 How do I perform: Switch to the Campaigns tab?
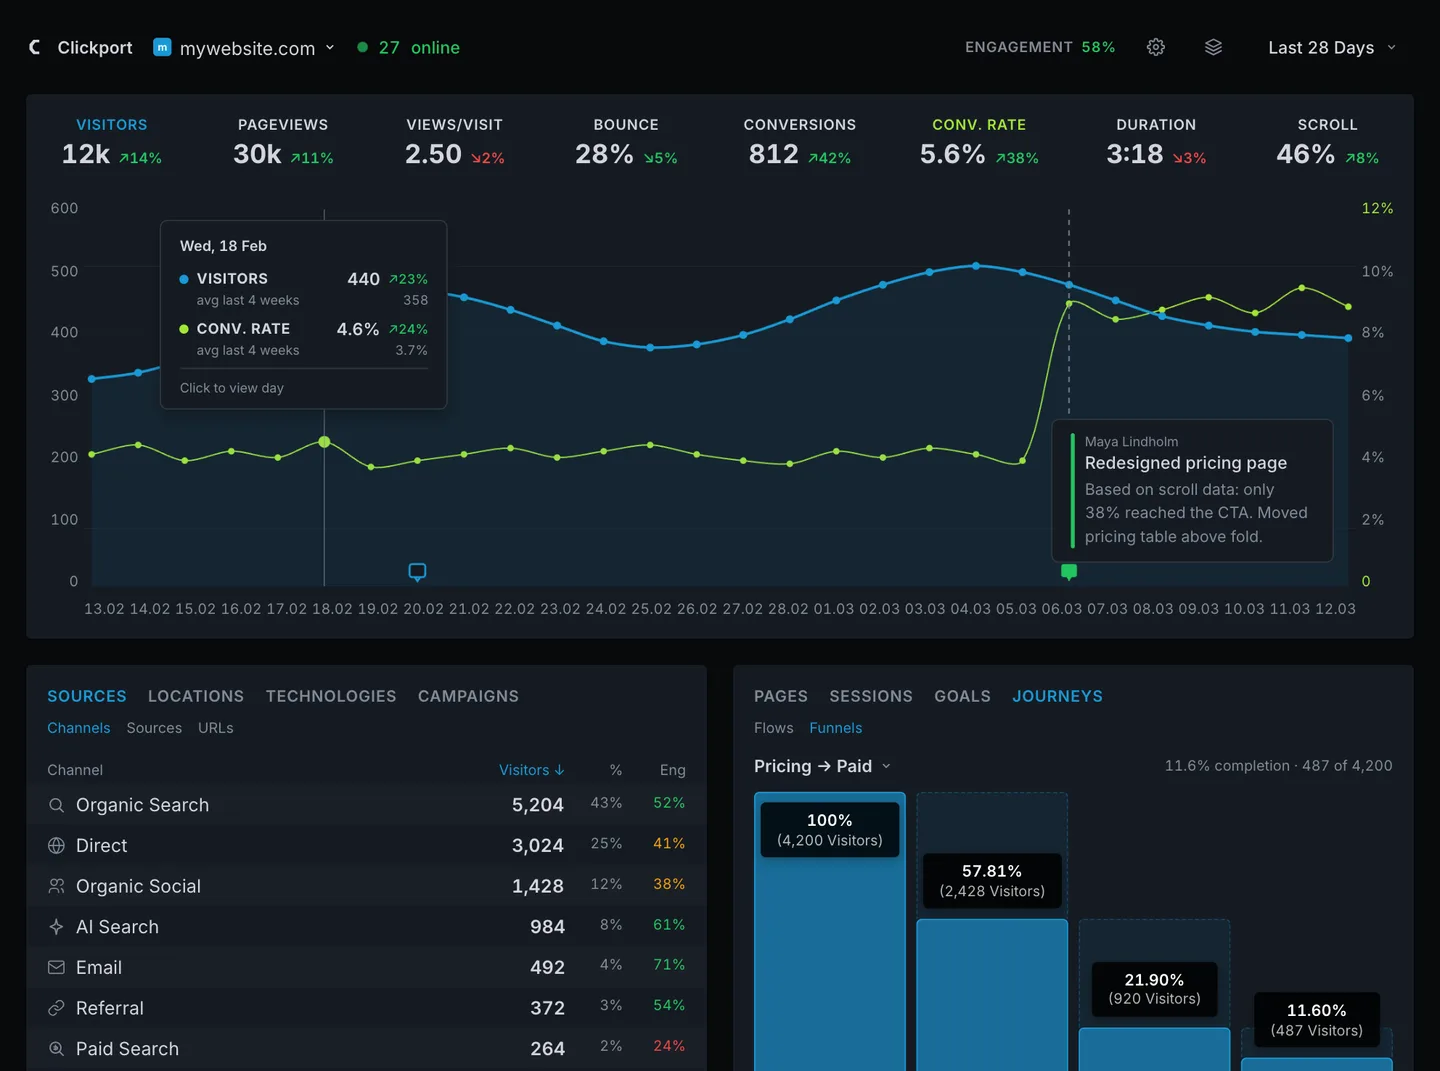coord(468,696)
